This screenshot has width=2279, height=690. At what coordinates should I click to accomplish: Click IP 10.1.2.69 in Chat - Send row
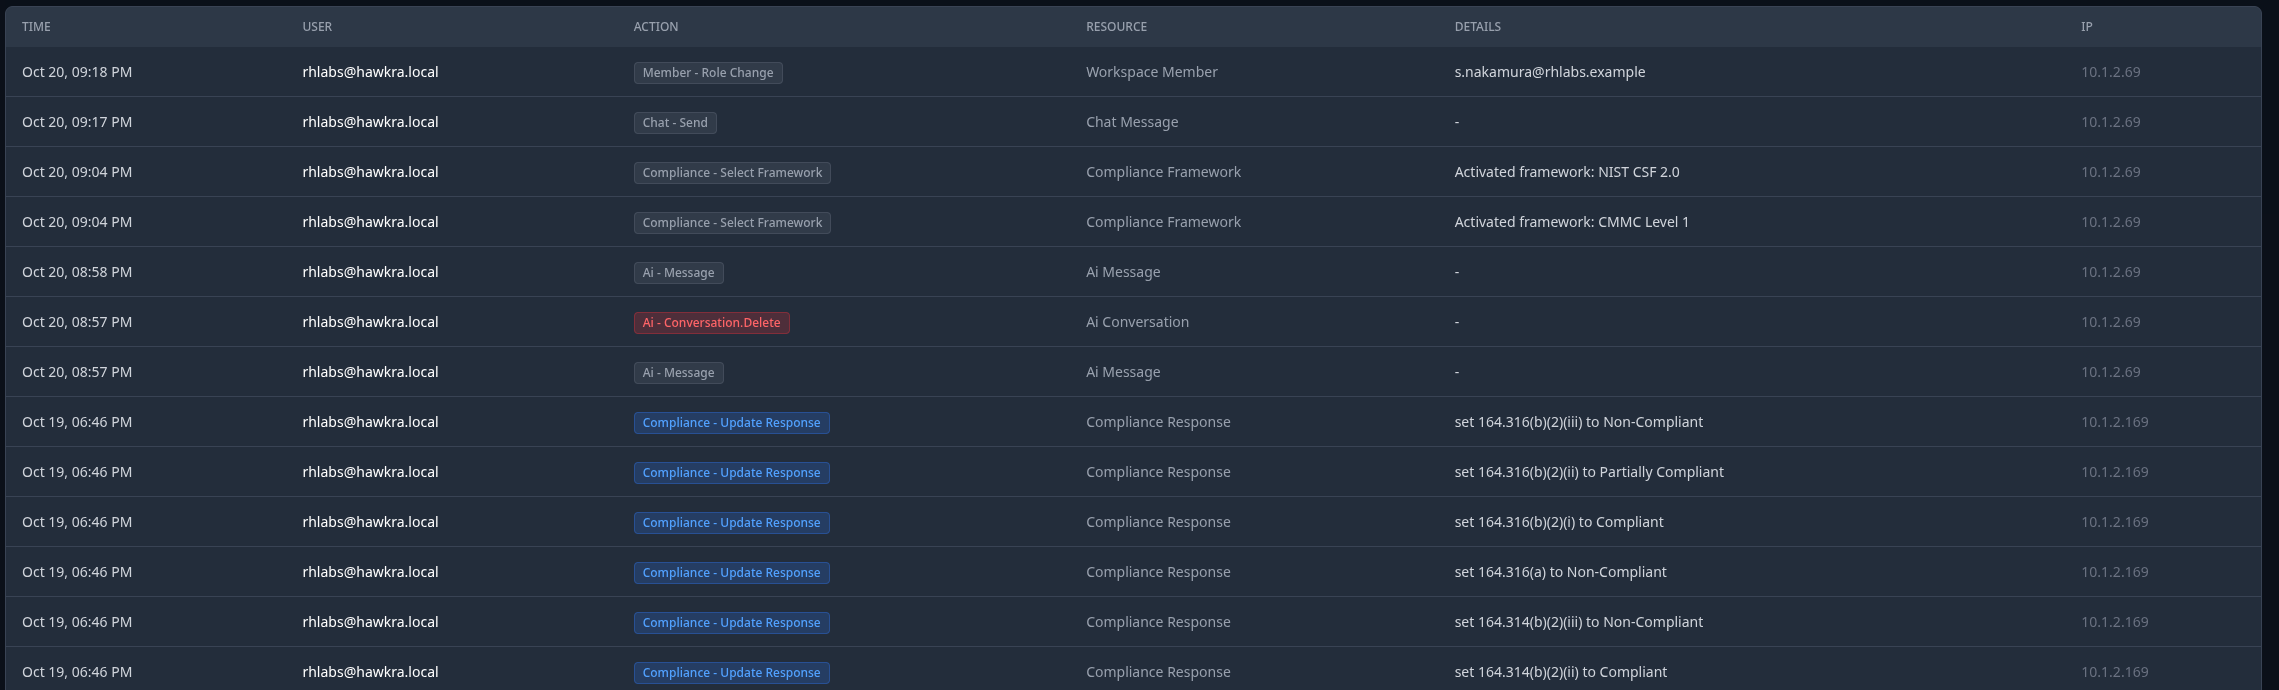2110,122
